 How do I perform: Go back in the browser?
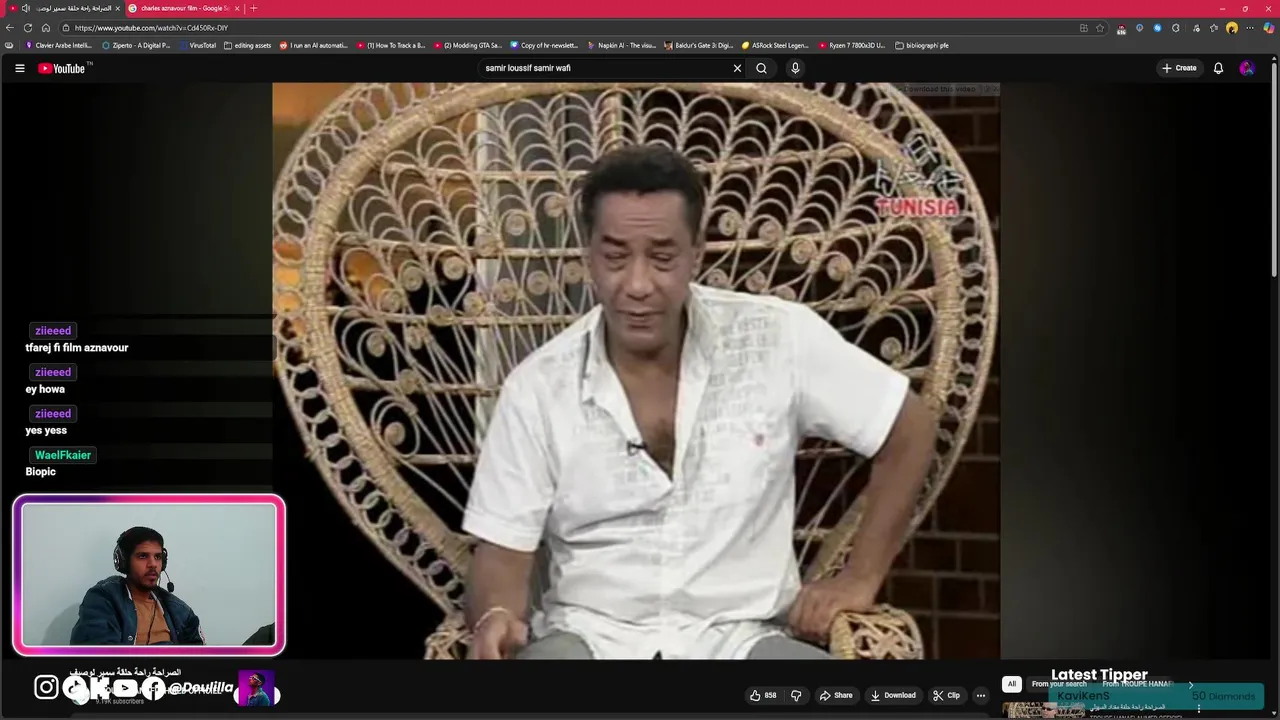(9, 28)
